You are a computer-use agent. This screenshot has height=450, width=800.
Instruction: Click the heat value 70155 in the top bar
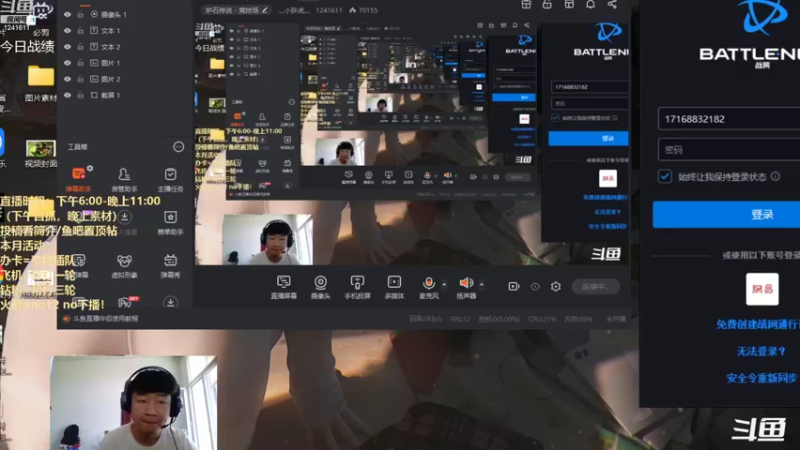[x=363, y=10]
